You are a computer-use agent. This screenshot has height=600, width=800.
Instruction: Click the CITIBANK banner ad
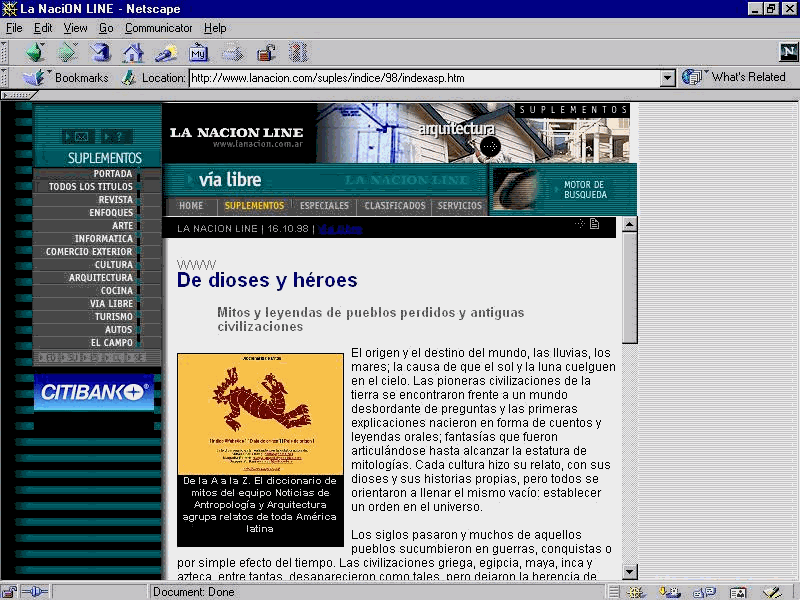94,392
